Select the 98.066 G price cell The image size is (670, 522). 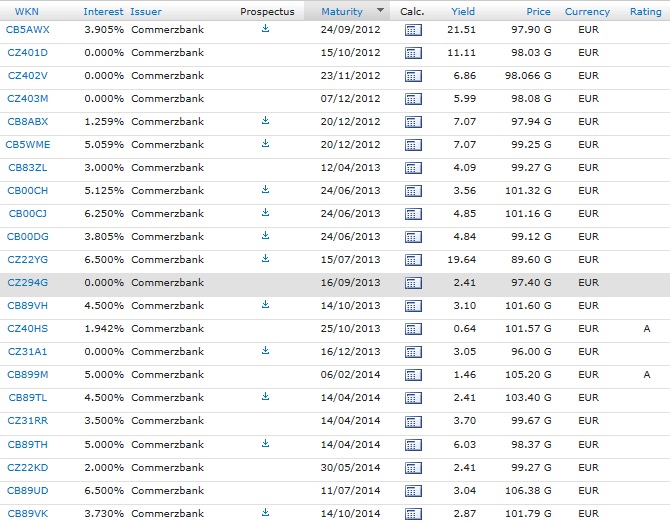(528, 76)
